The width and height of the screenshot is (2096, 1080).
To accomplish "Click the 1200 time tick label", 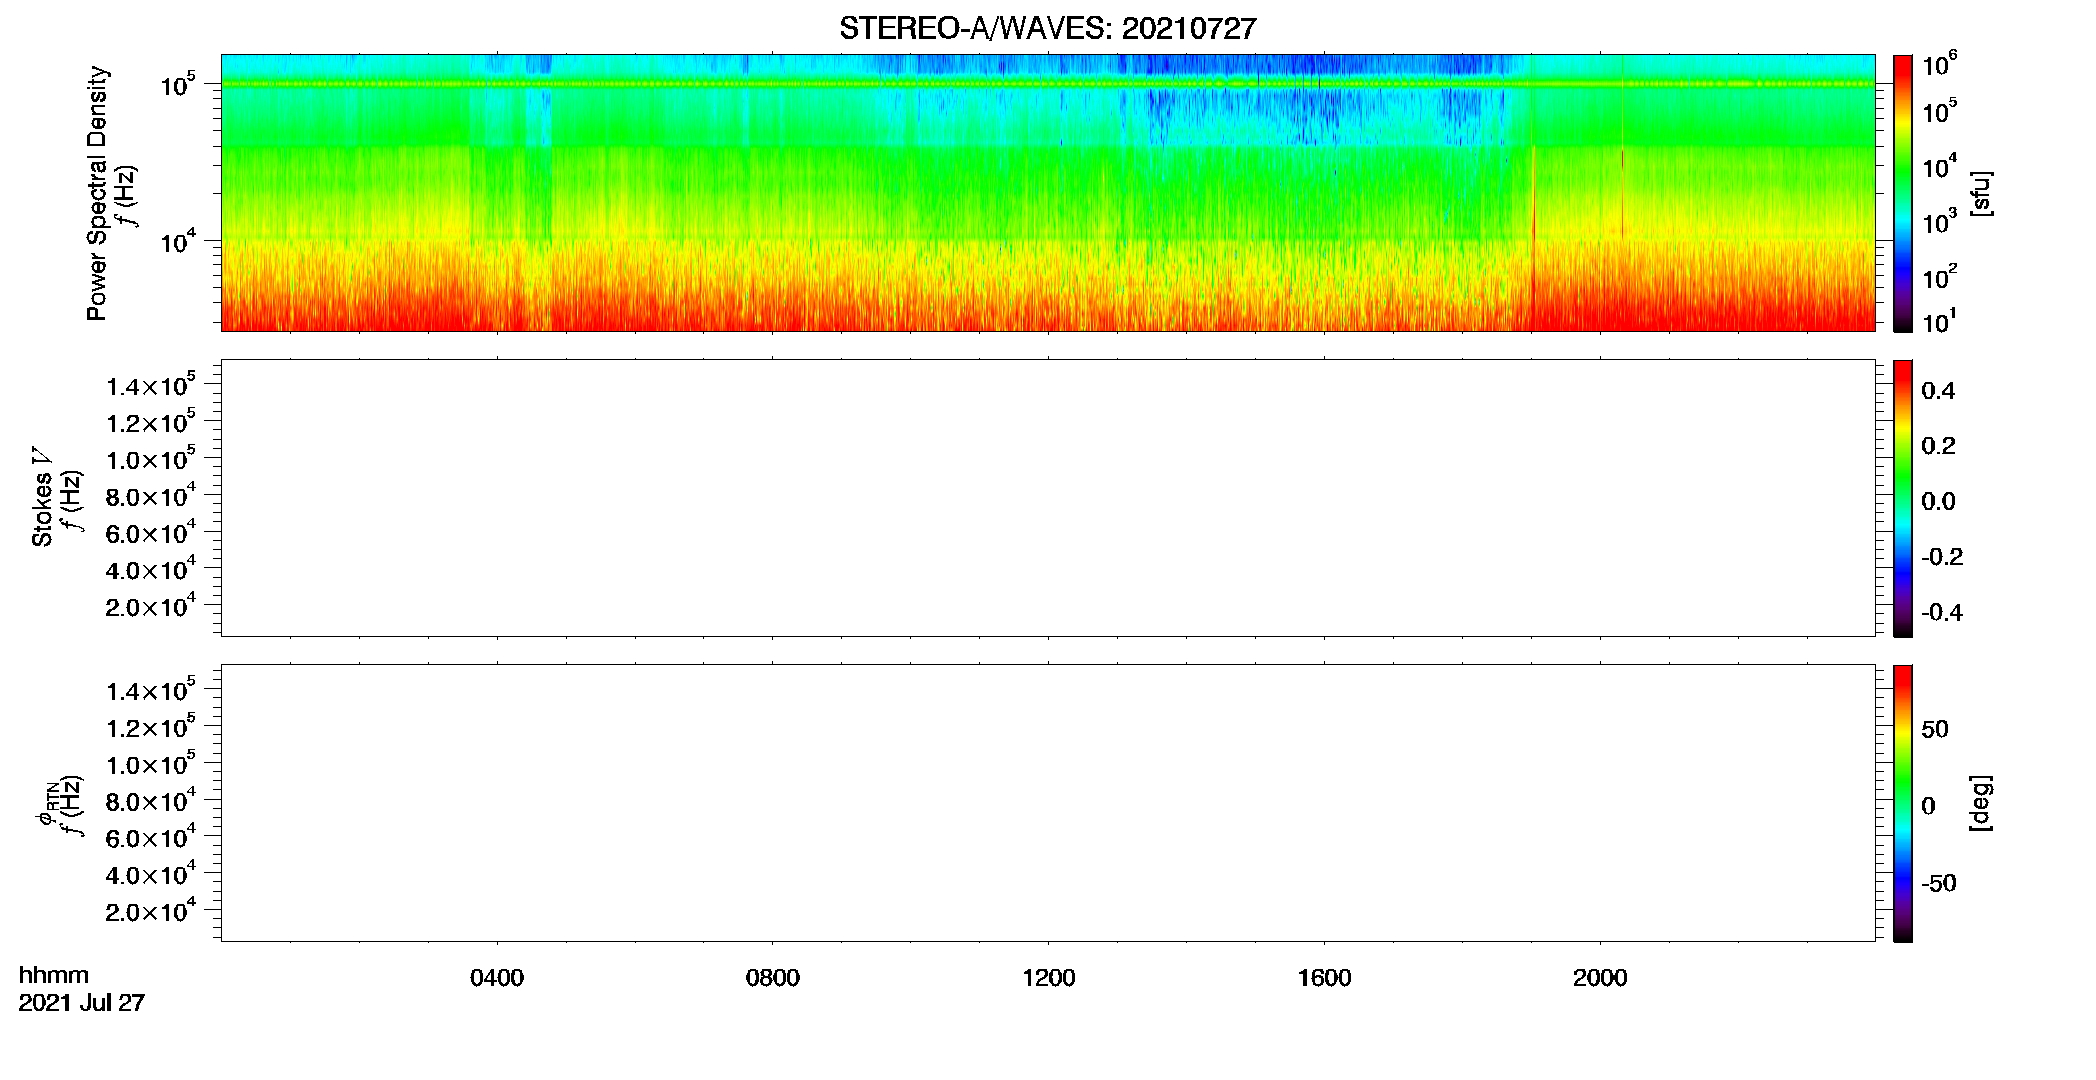I will point(1049,978).
